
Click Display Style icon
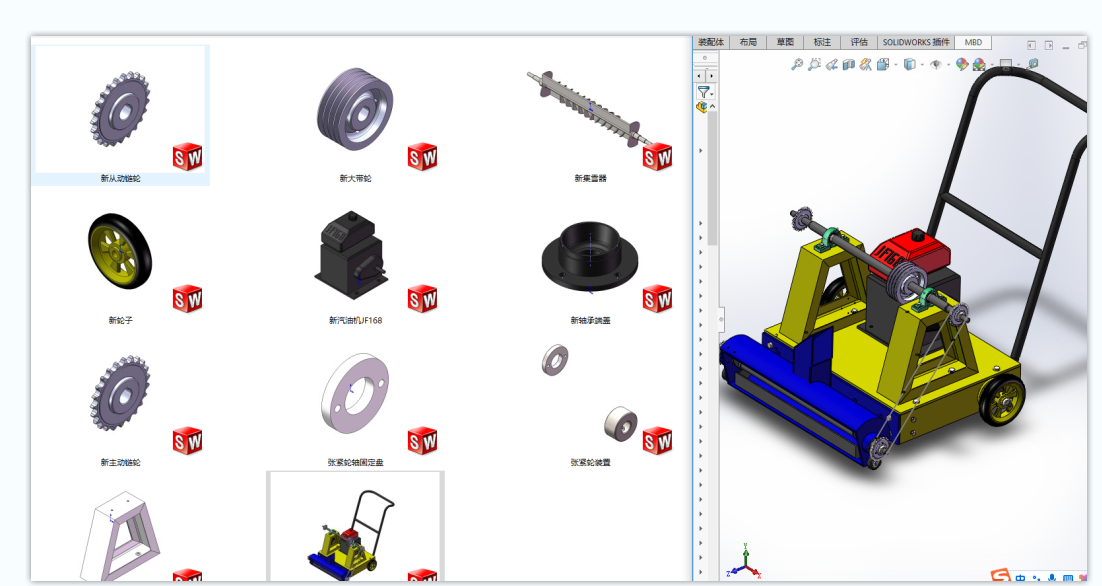[909, 65]
